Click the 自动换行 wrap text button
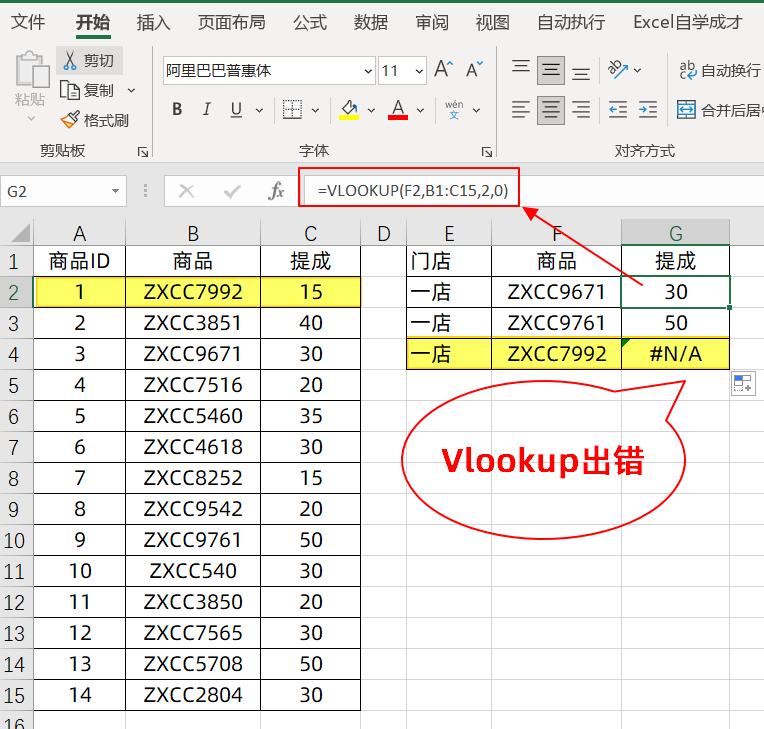The height and width of the screenshot is (729, 764). point(720,71)
